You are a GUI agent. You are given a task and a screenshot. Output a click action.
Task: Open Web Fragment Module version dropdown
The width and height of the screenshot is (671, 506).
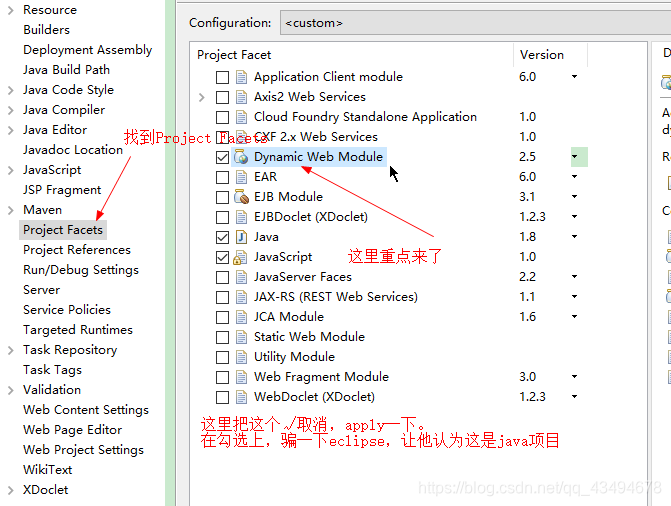[575, 376]
